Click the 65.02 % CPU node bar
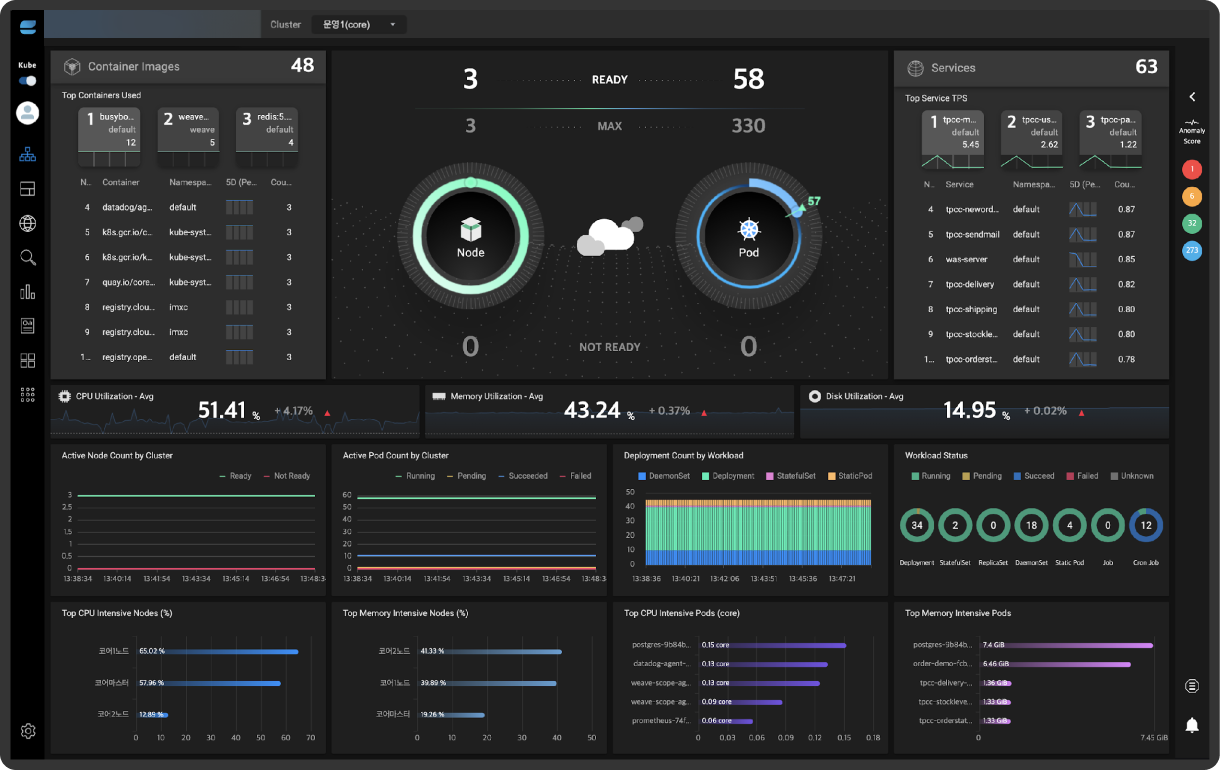The image size is (1220, 770). (218, 651)
